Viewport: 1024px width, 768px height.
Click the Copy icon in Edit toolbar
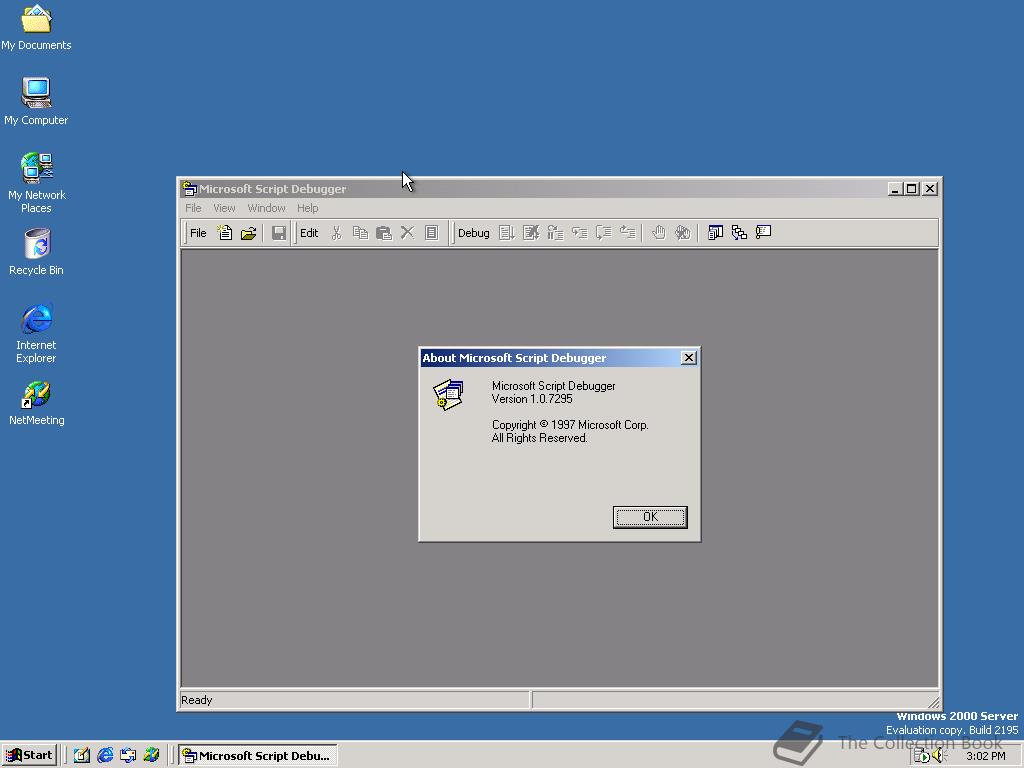coord(360,232)
